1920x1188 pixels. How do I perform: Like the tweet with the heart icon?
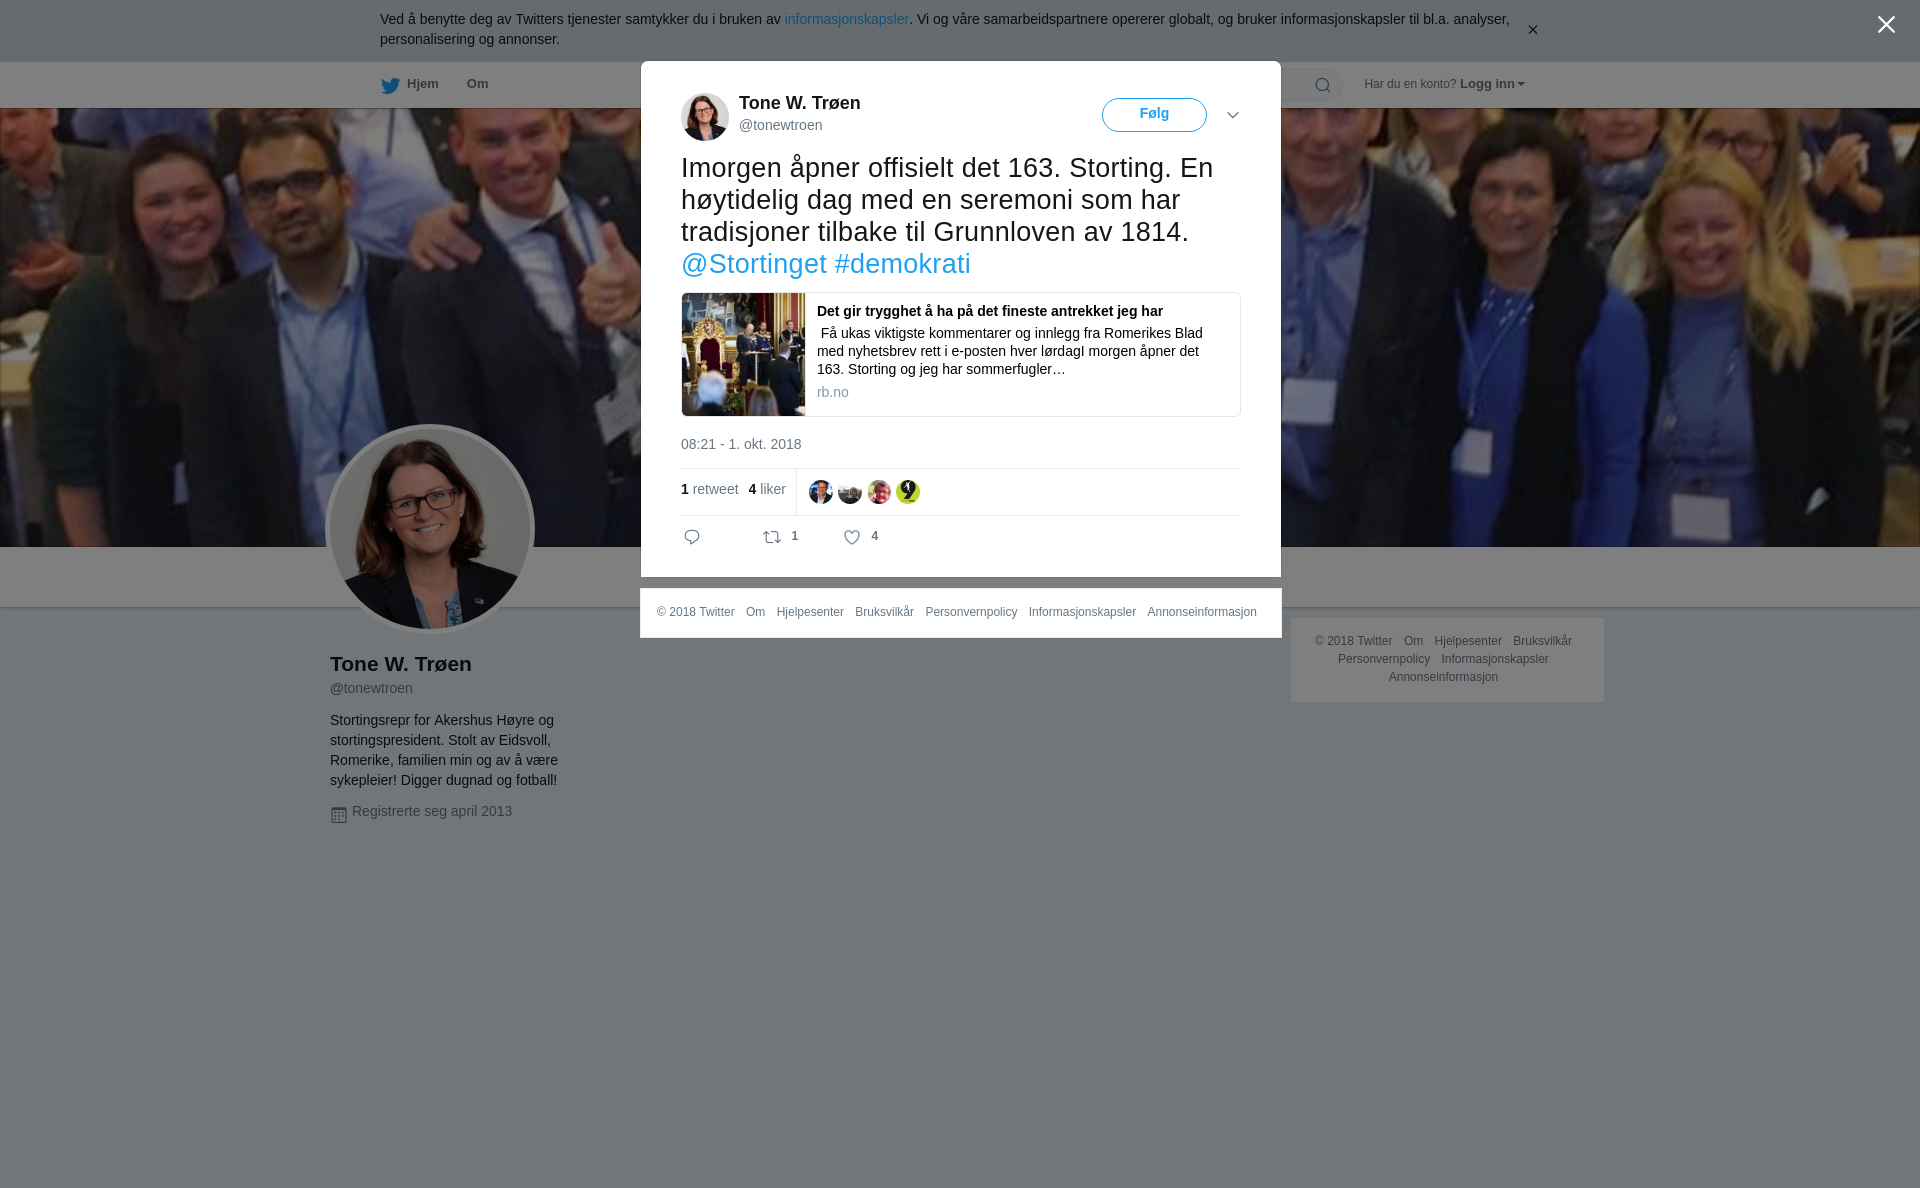(852, 537)
